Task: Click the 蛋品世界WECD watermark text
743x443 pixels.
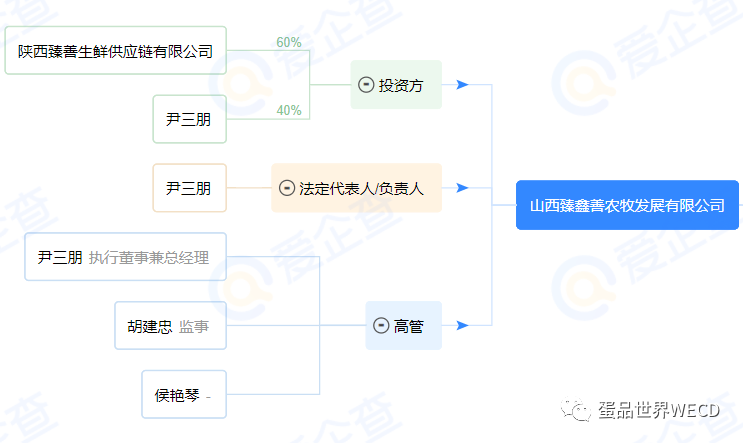Action: [659, 410]
